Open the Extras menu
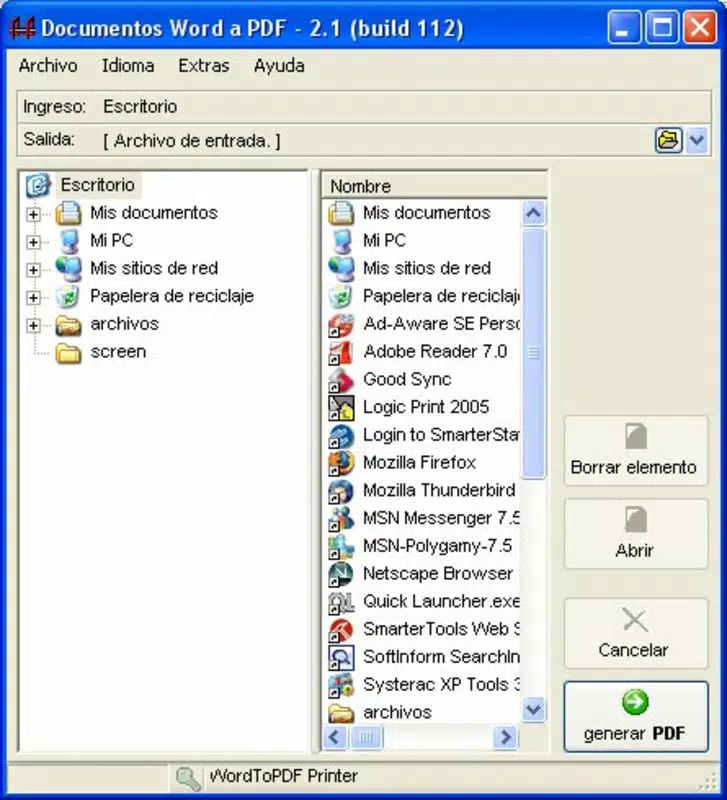This screenshot has height=800, width=727. 204,66
